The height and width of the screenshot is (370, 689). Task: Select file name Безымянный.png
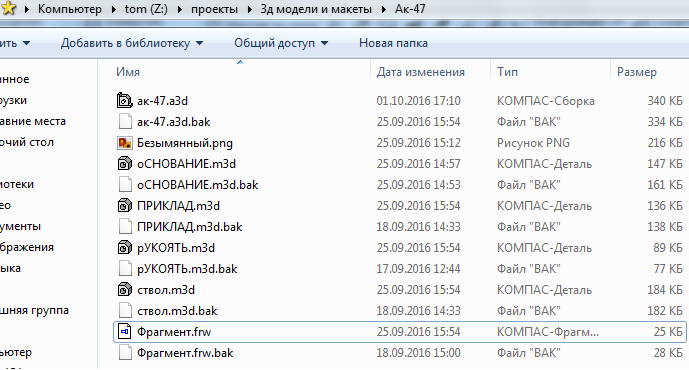(185, 143)
